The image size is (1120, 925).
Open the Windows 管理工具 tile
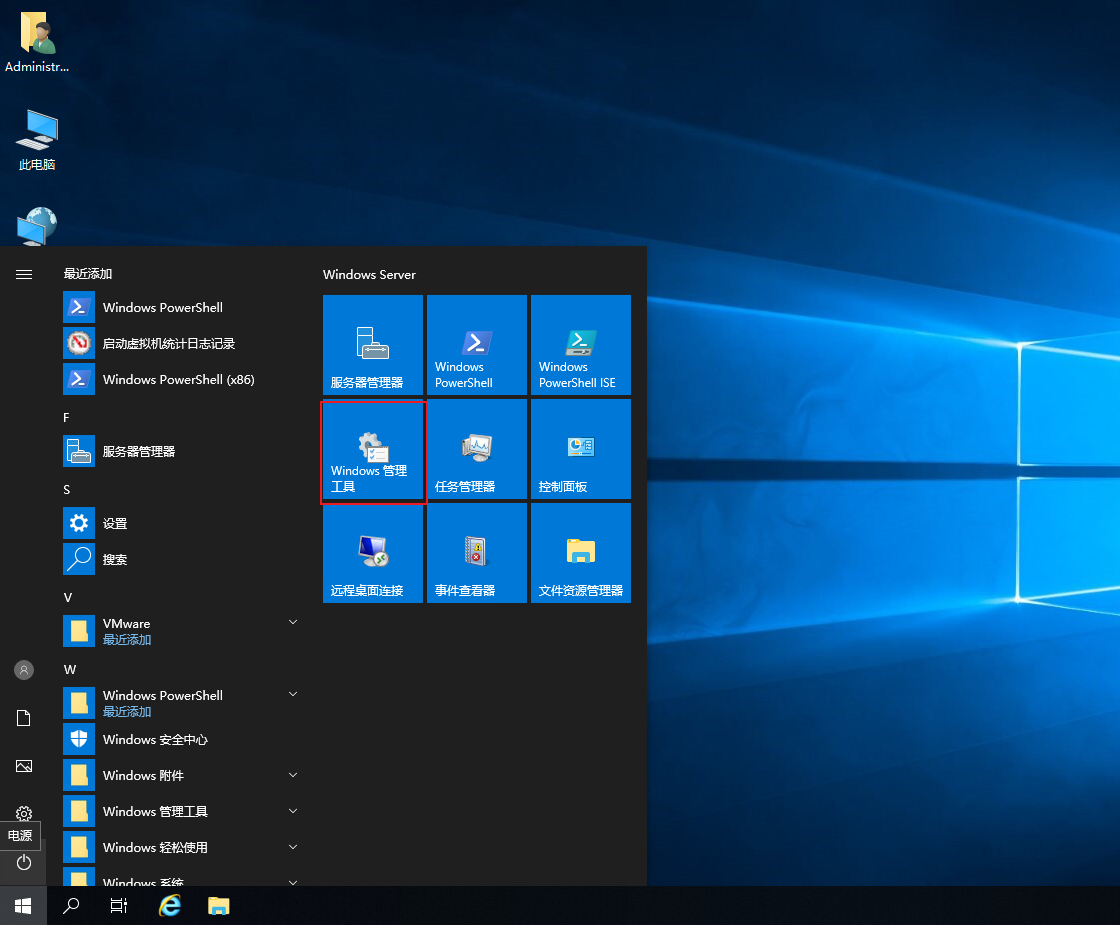(372, 450)
